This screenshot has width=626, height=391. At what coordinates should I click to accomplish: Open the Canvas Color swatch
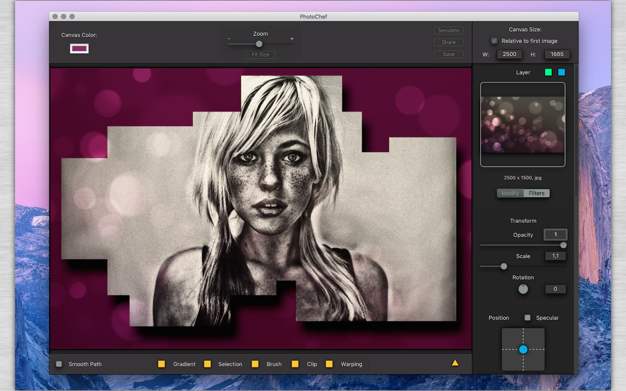pyautogui.click(x=79, y=48)
